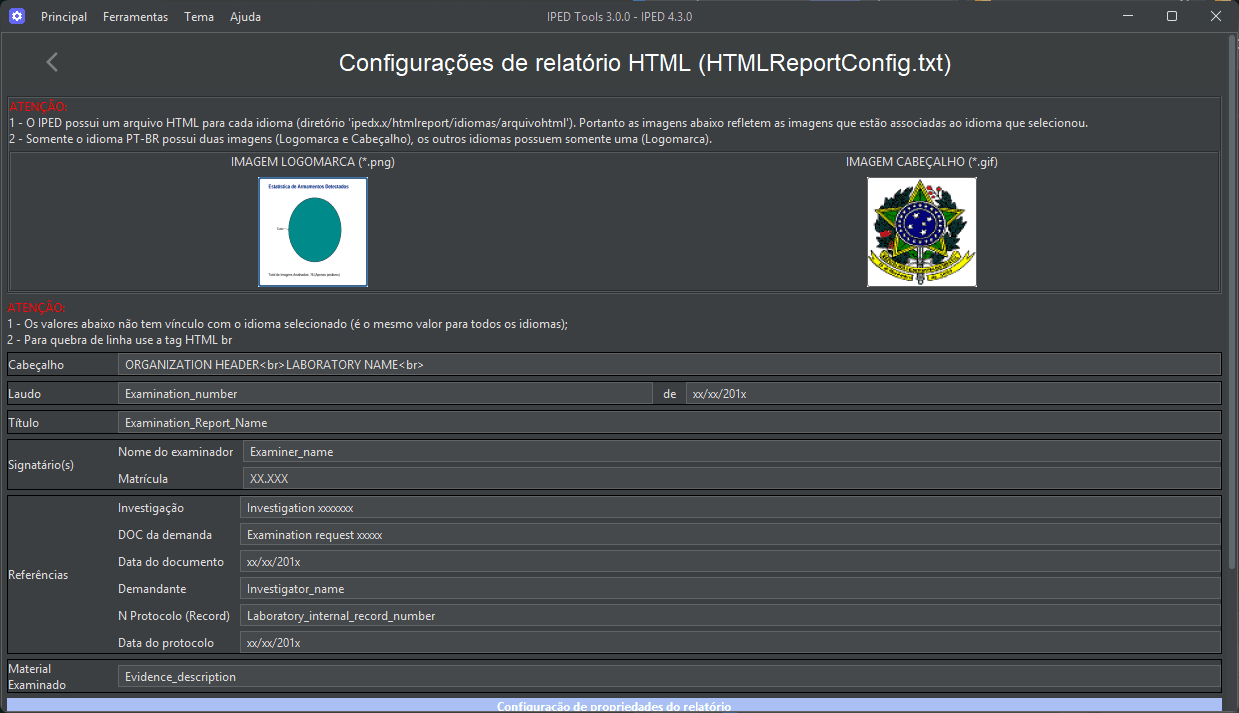Click the IPED Tools gear icon

click(16, 16)
